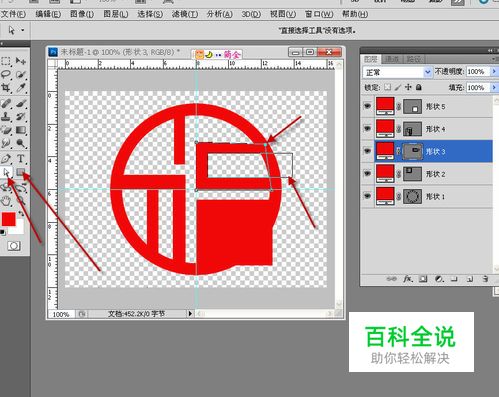Hide the 形状 5 layer
499x397 pixels.
tap(367, 106)
